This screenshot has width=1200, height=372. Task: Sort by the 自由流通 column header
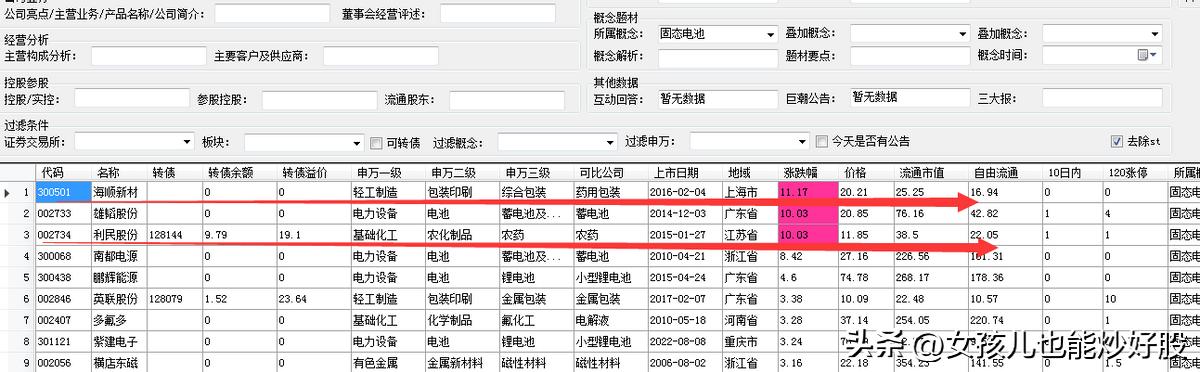point(1004,172)
